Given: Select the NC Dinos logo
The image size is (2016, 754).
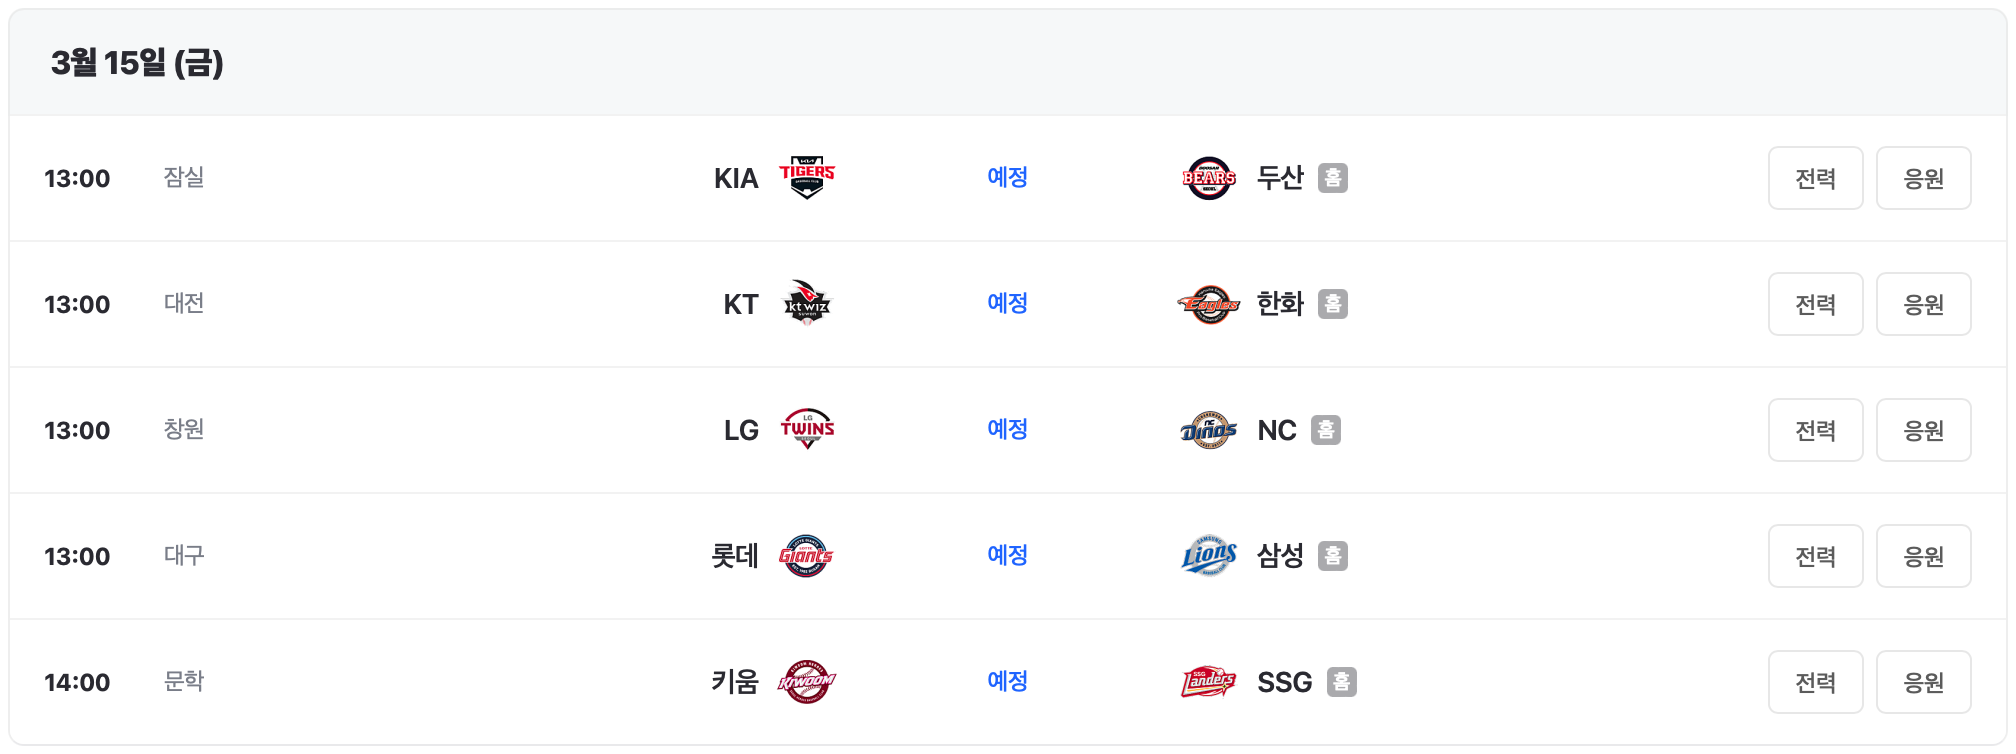Looking at the screenshot, I should click(x=1209, y=429).
